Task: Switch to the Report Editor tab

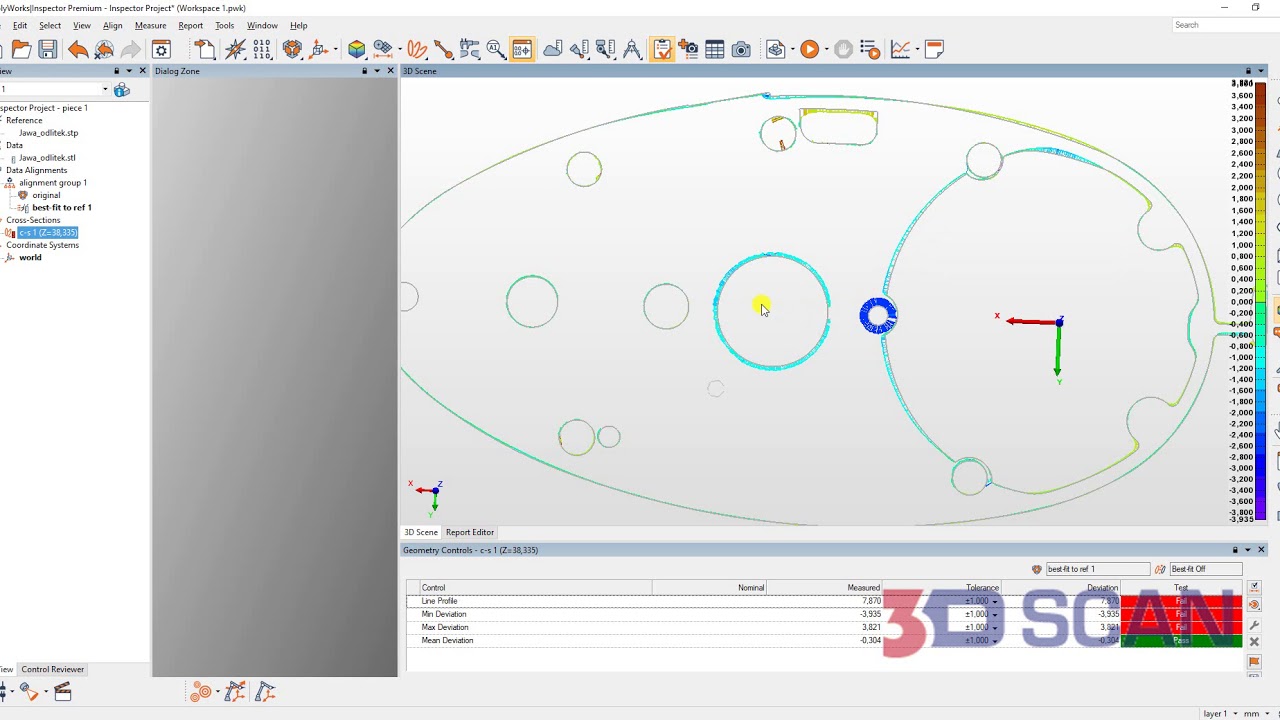Action: tap(469, 532)
